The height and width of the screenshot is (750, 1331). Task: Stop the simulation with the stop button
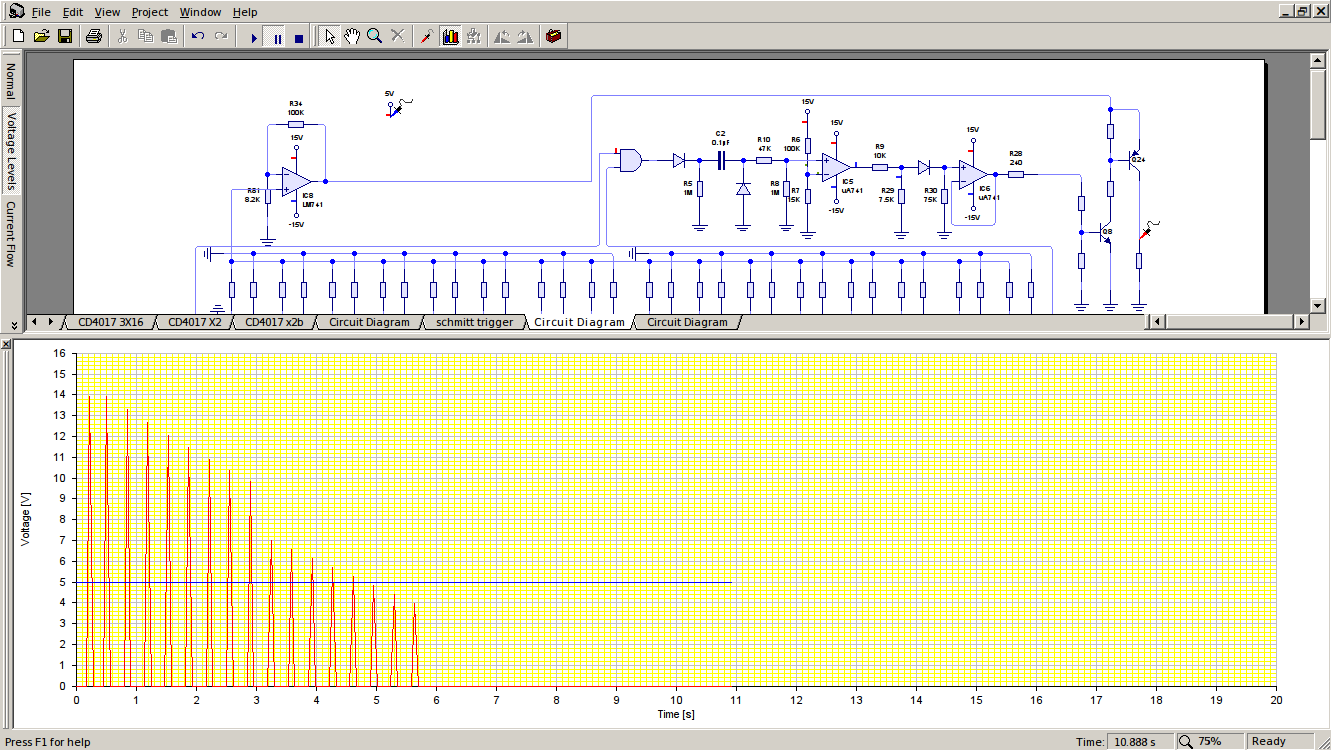pyautogui.click(x=298, y=37)
